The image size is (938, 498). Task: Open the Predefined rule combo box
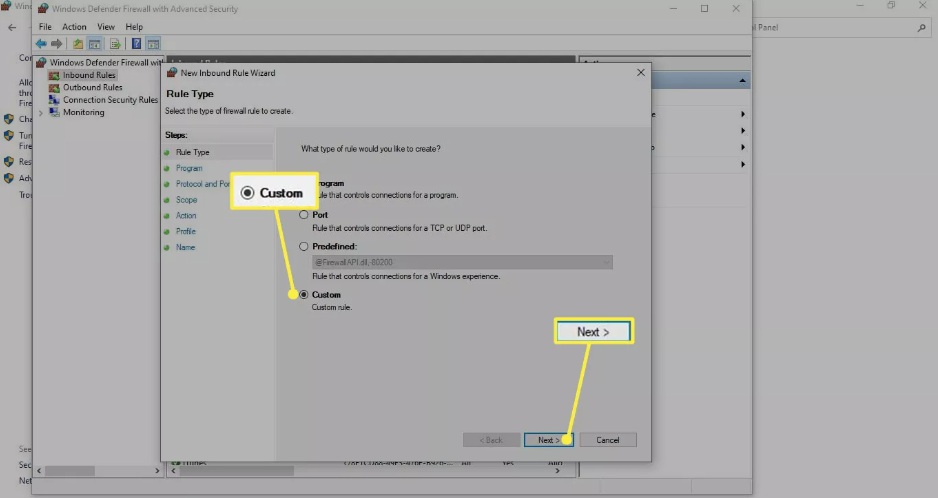pos(462,262)
